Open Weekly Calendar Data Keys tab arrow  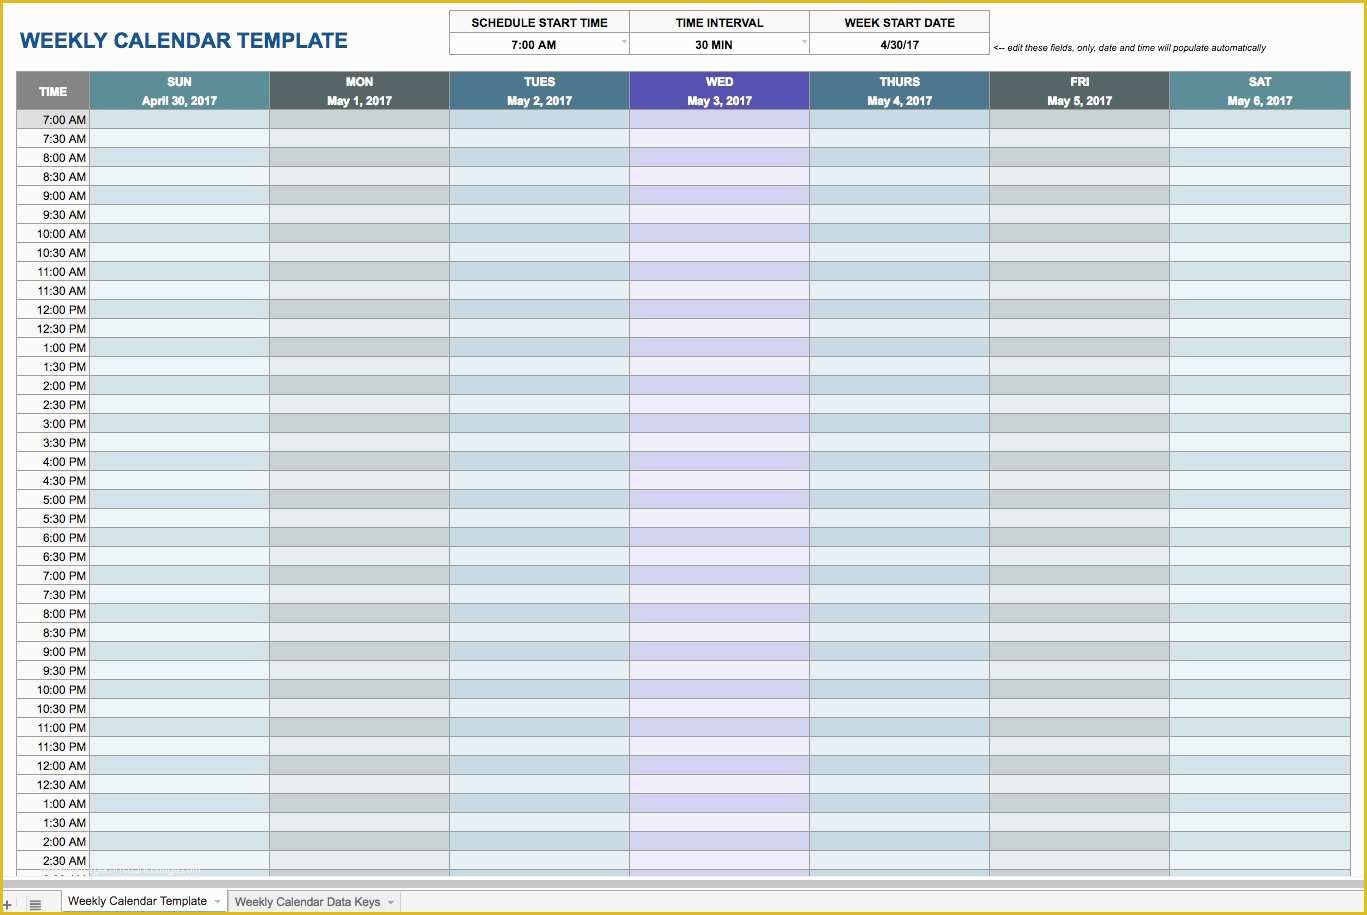(x=391, y=902)
